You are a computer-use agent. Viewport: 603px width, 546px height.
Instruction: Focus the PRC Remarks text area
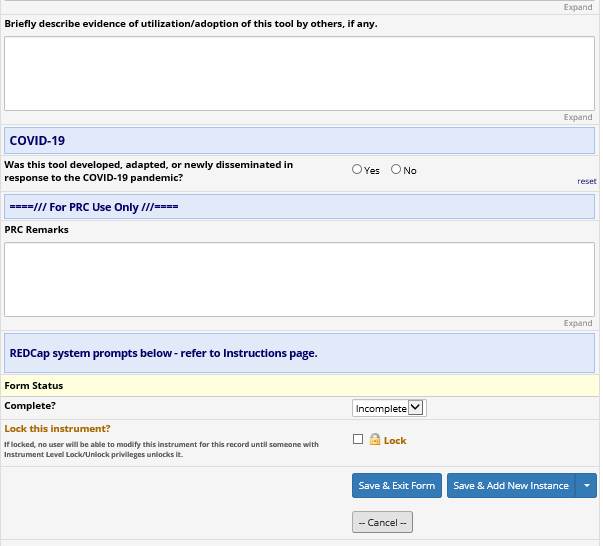tap(299, 279)
